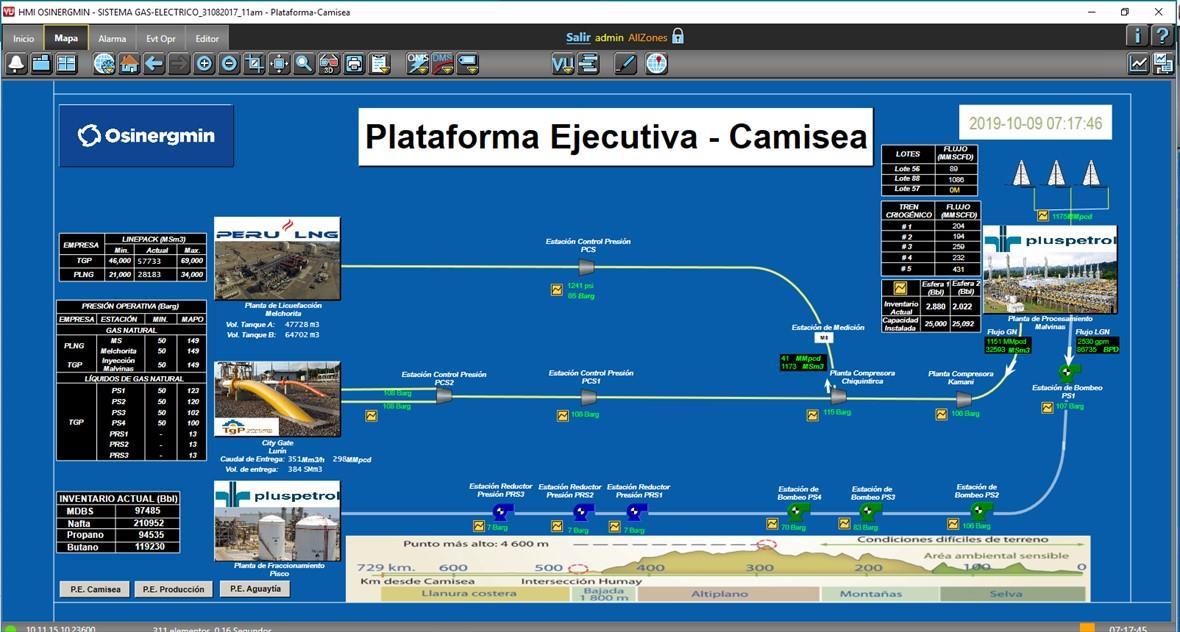Click the PCS pressure control station symbol

coord(586,266)
